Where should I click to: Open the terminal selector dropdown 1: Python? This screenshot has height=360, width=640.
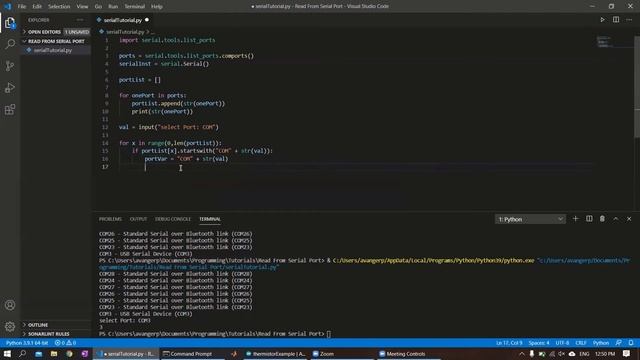[530, 219]
